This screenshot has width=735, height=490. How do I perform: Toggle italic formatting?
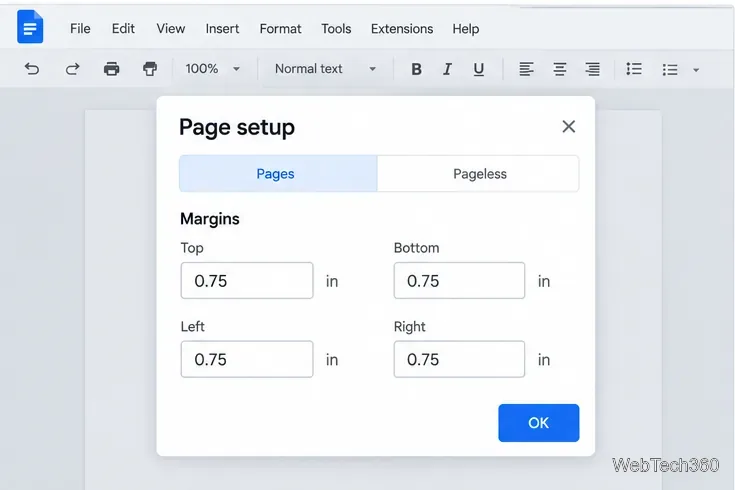(x=447, y=69)
